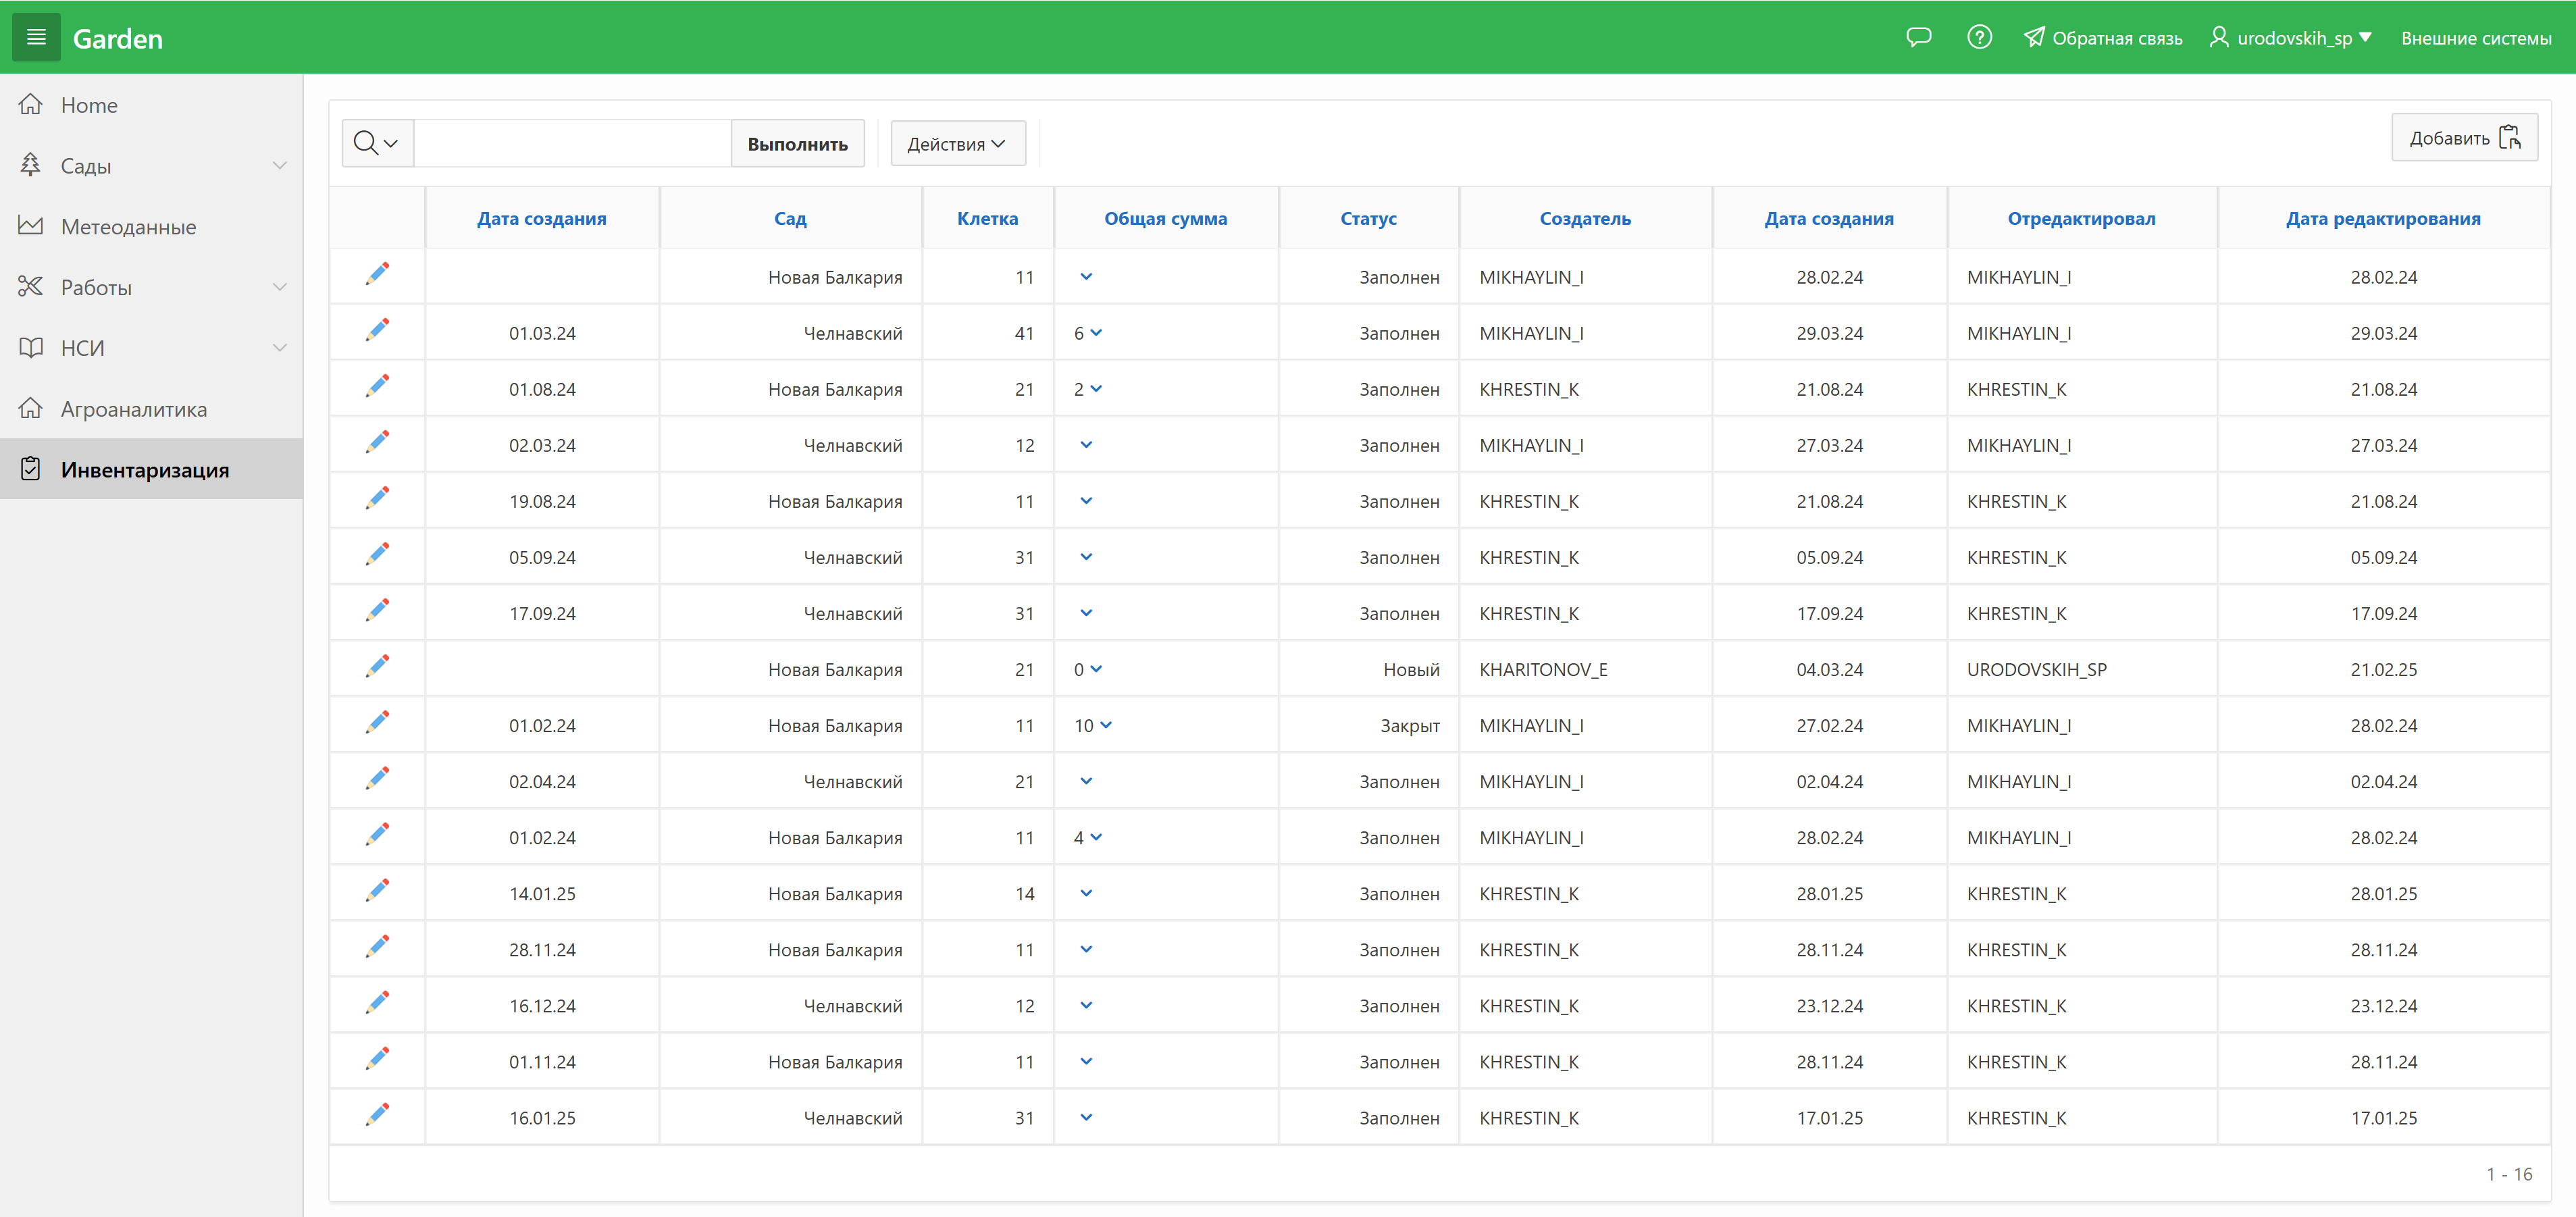The image size is (2576, 1217).
Task: Select Инвентаризация menu item
Action: 145,470
